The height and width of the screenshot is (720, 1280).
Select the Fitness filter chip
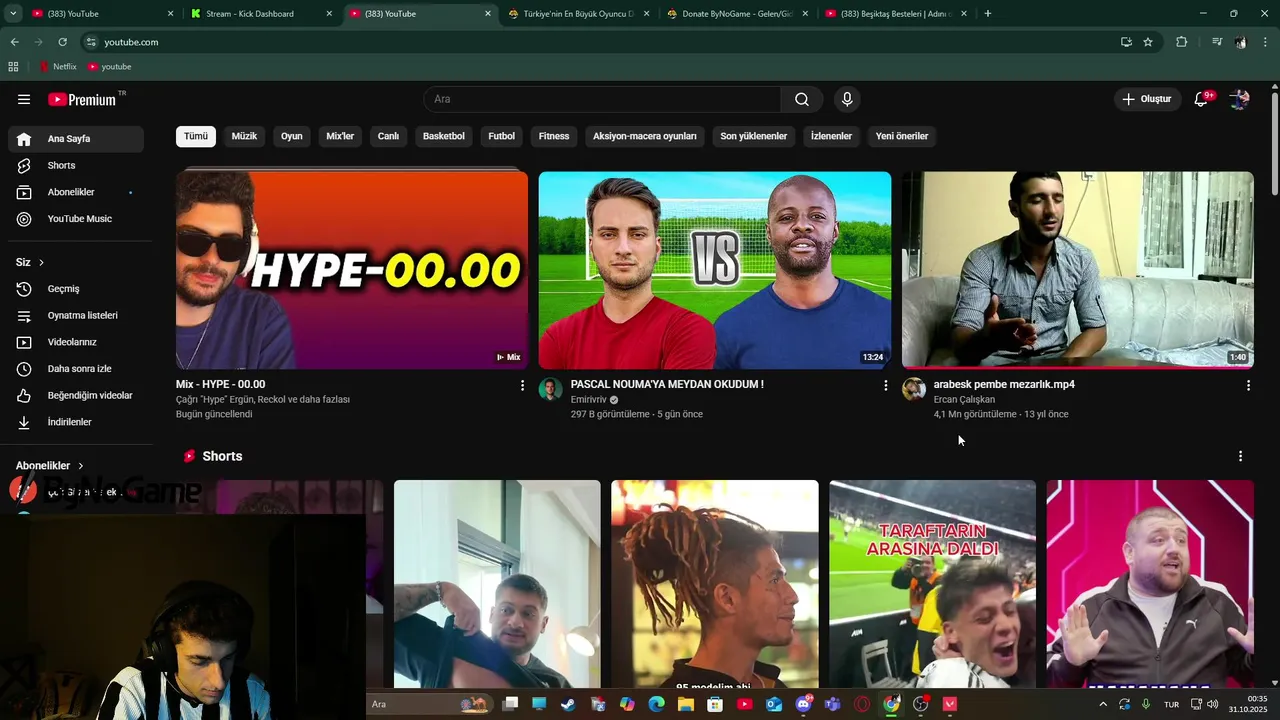[x=554, y=136]
